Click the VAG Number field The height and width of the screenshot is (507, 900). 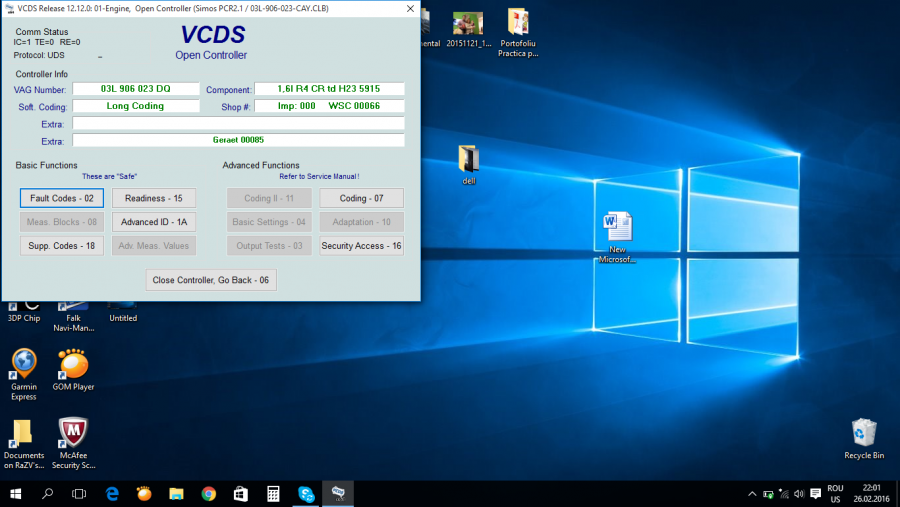pos(136,89)
